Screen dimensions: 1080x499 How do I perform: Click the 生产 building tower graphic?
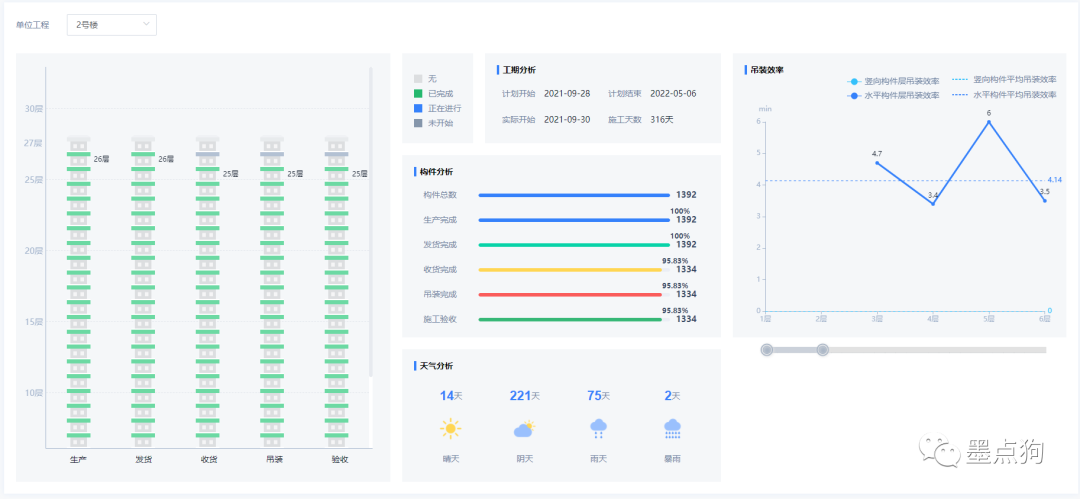click(79, 290)
